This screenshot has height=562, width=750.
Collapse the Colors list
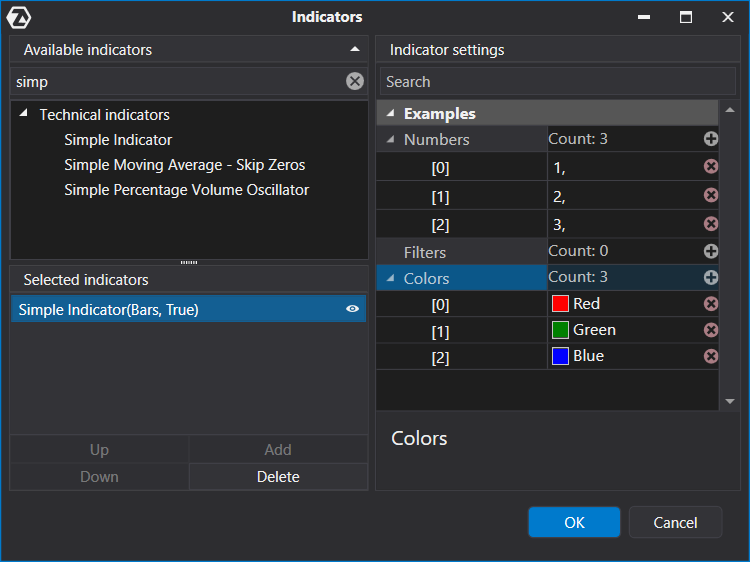tap(391, 278)
